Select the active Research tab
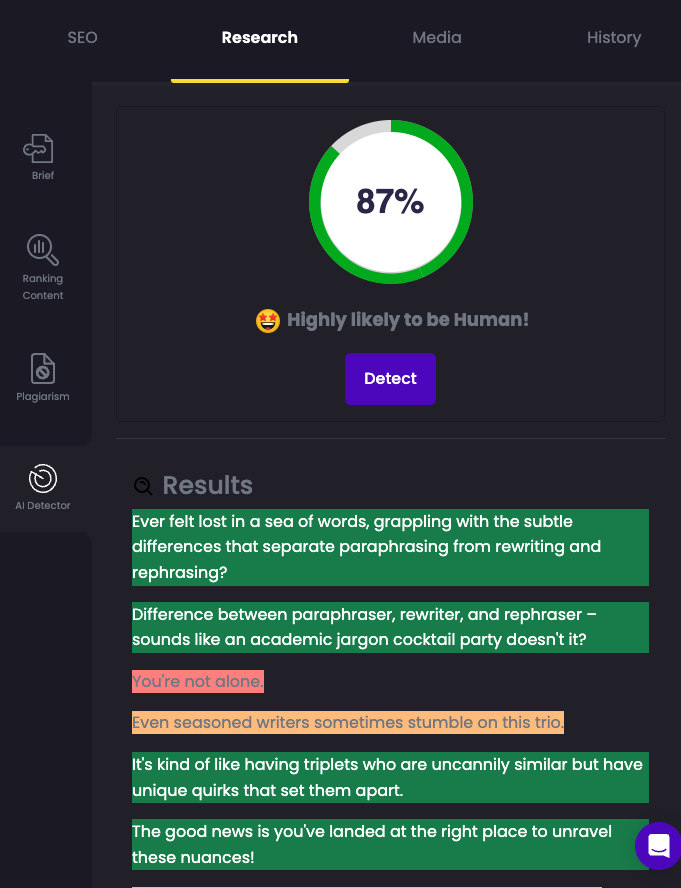Viewport: 681px width, 888px height. [259, 37]
